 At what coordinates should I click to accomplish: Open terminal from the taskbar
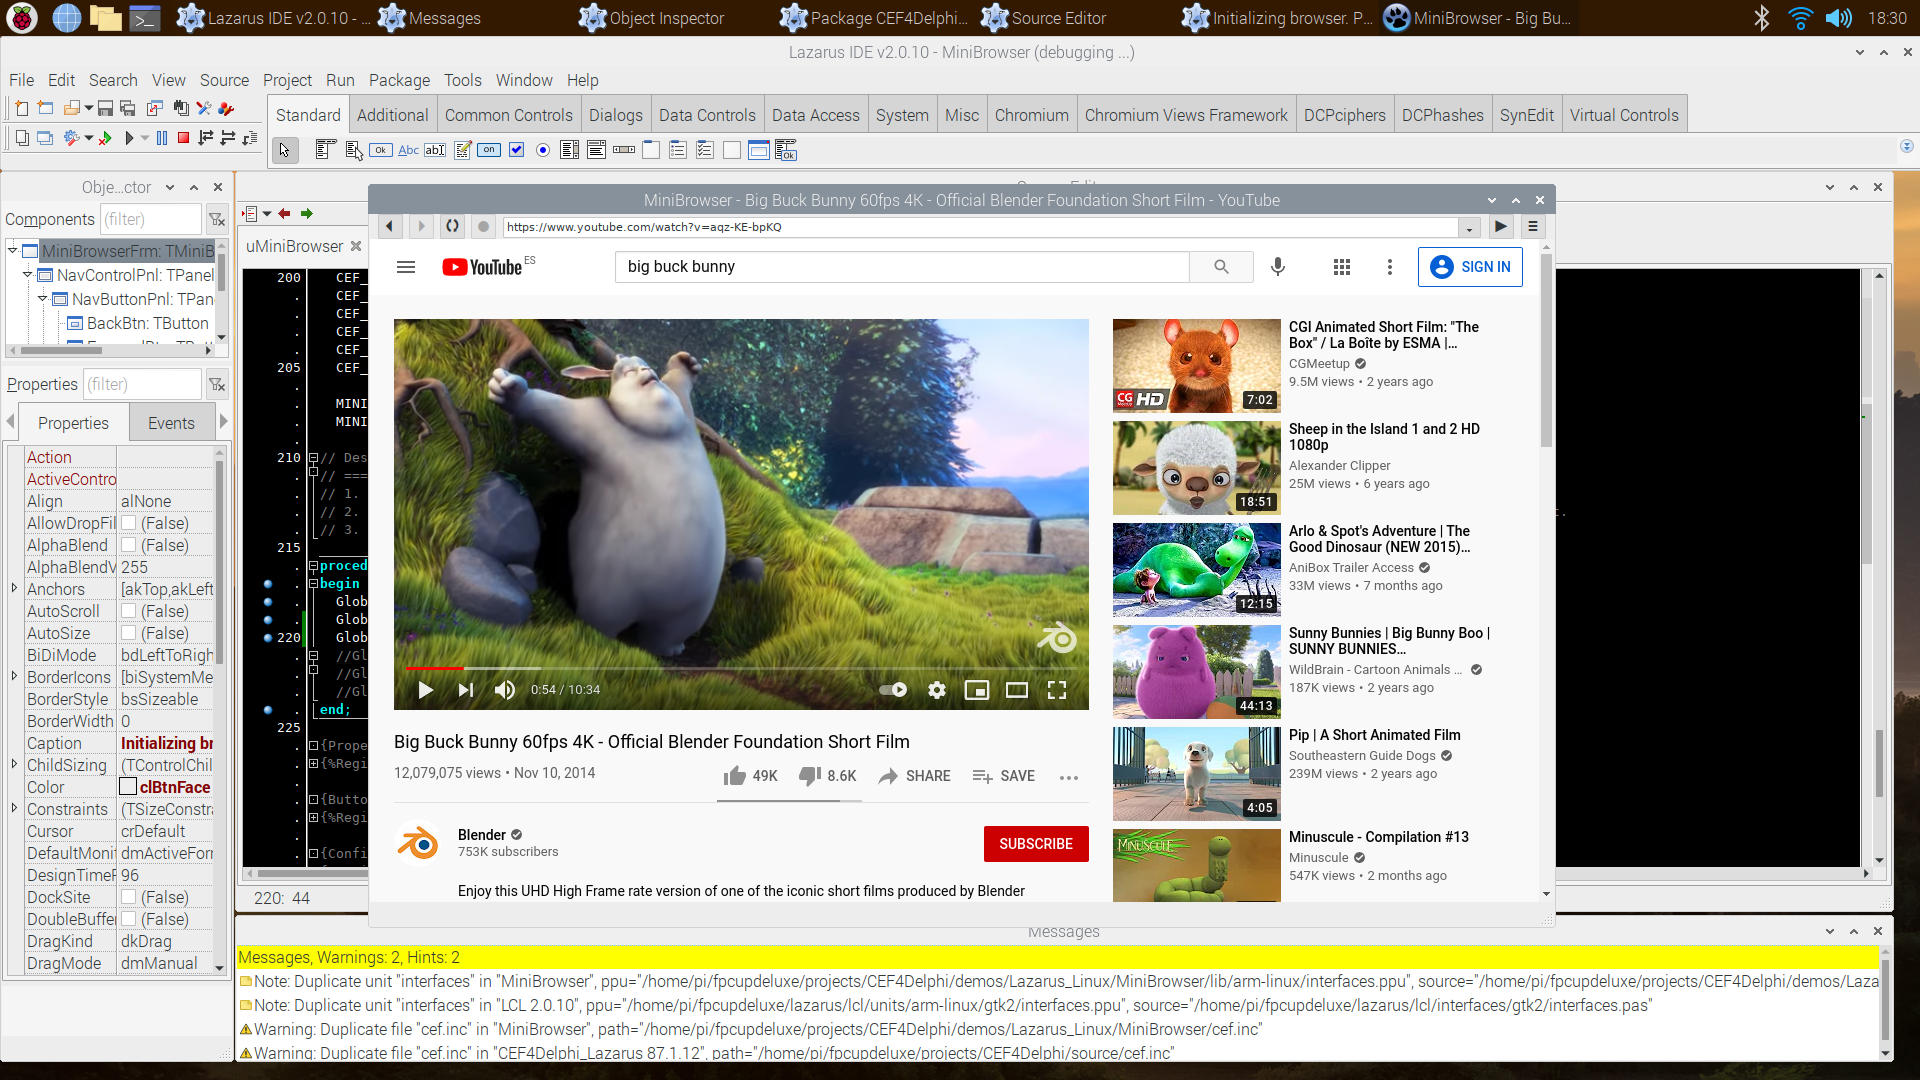coord(145,18)
